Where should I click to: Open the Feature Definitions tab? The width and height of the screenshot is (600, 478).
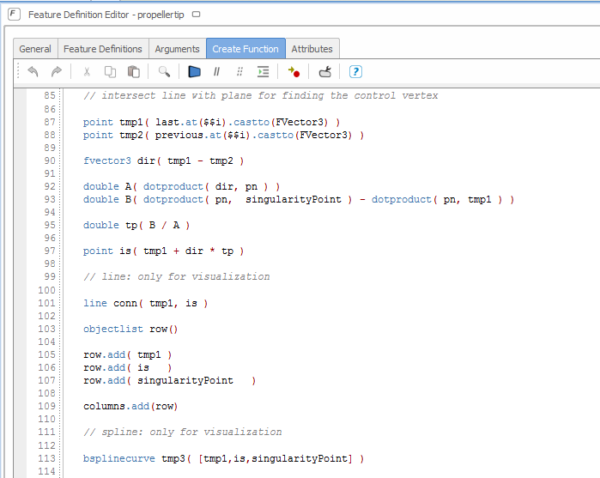pos(103,48)
